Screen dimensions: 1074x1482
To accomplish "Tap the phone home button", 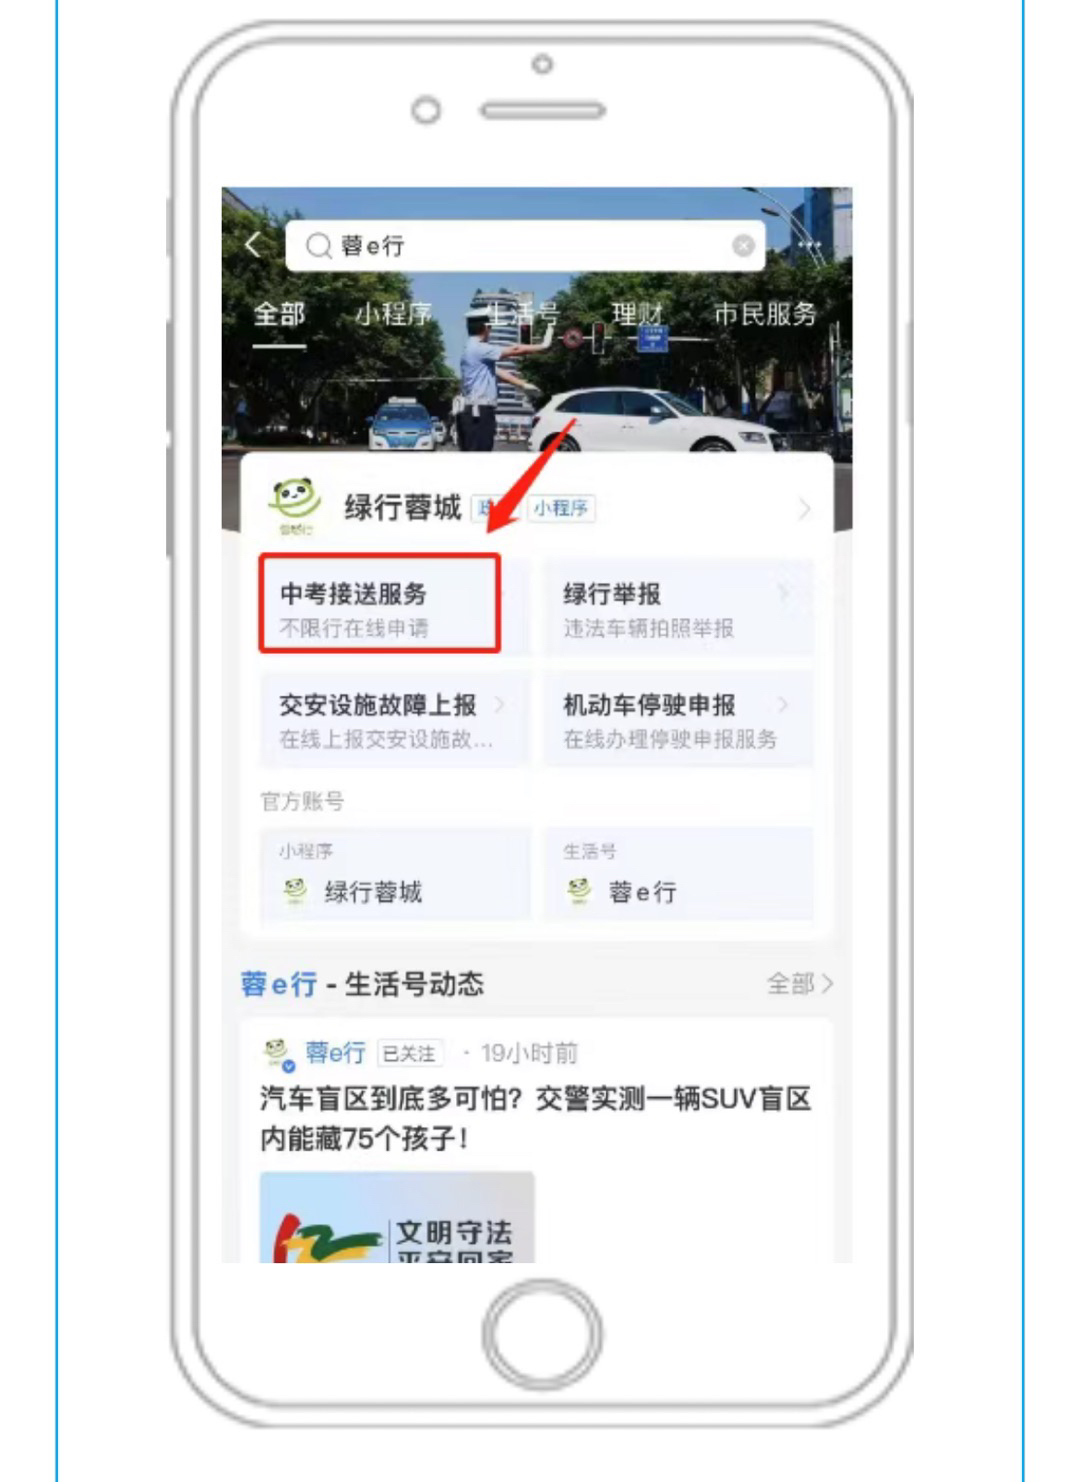I will point(541,1333).
